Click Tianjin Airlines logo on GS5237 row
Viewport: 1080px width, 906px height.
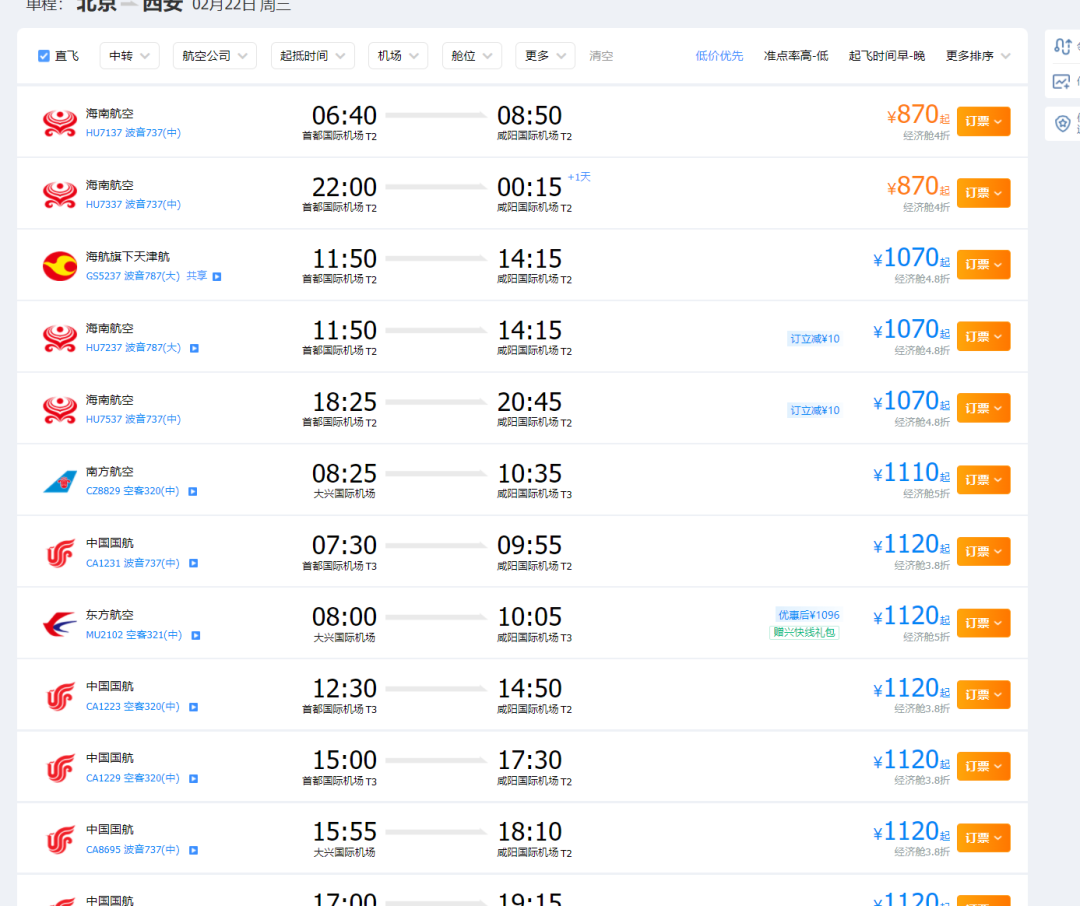click(60, 266)
